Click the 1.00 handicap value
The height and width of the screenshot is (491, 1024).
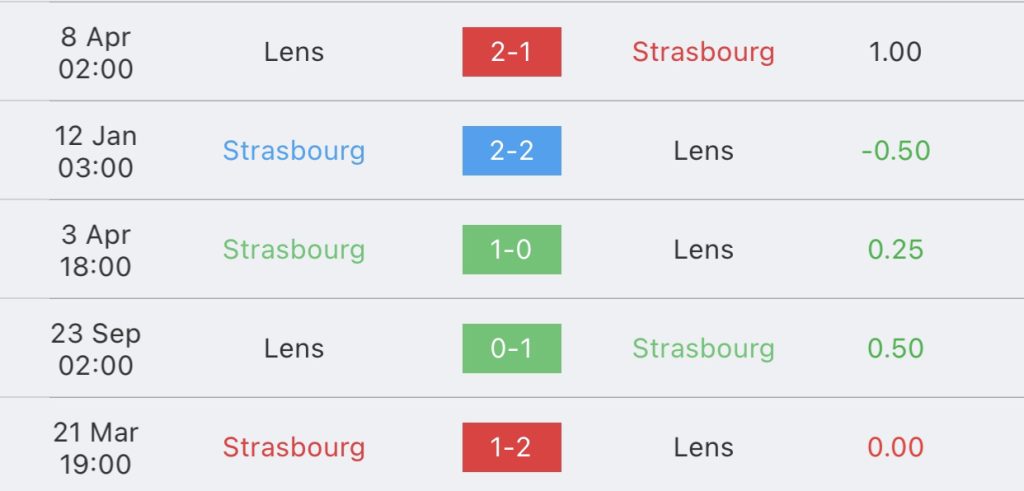coord(895,52)
